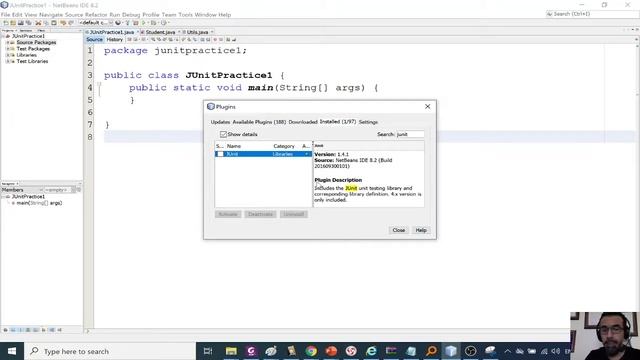The width and height of the screenshot is (640, 360).
Task: Click Close button in Plugins dialog
Action: (x=398, y=230)
